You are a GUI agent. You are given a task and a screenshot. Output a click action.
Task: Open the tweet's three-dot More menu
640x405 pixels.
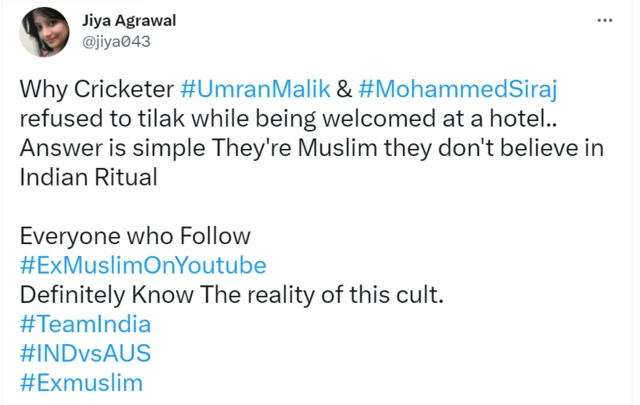(x=604, y=20)
